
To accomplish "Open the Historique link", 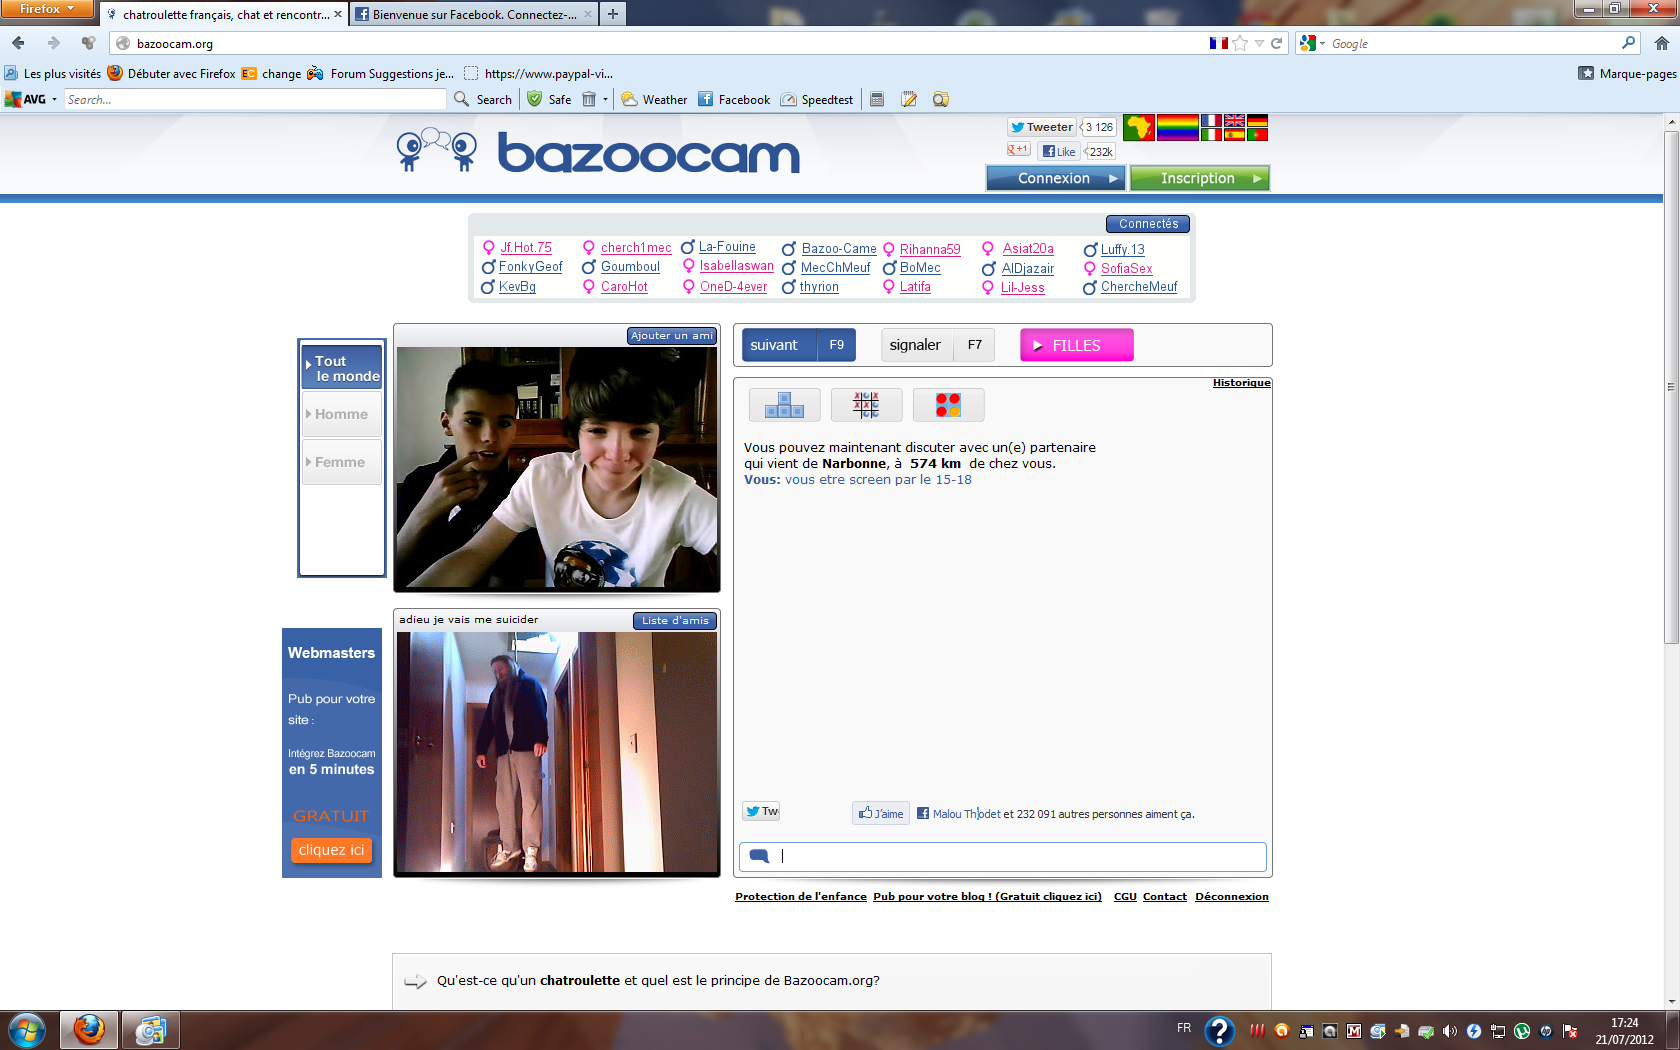I will pos(1241,383).
